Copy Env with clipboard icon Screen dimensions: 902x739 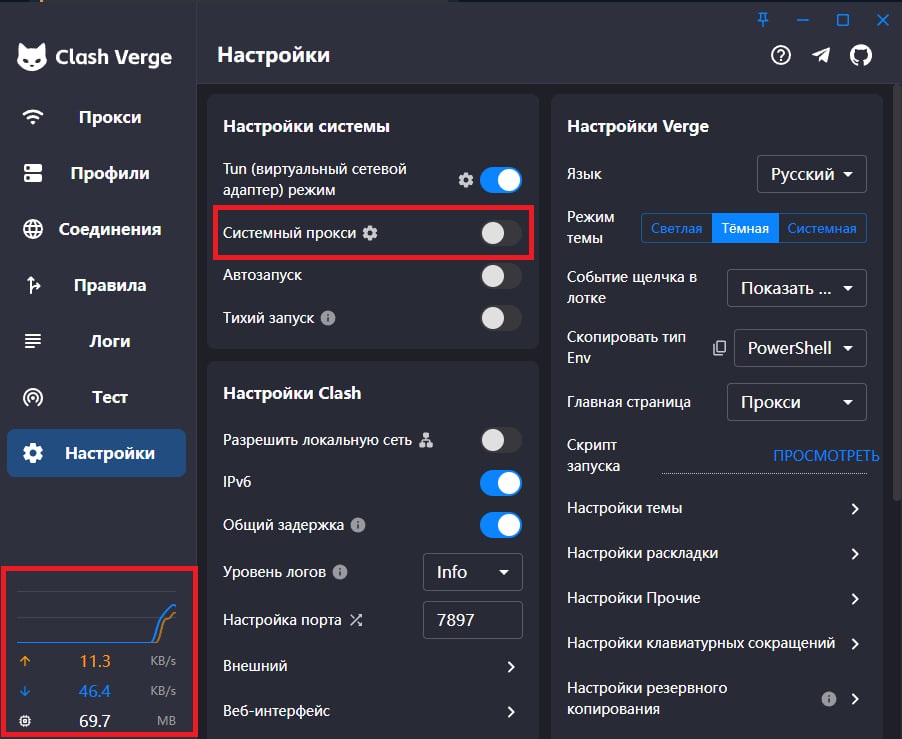720,348
